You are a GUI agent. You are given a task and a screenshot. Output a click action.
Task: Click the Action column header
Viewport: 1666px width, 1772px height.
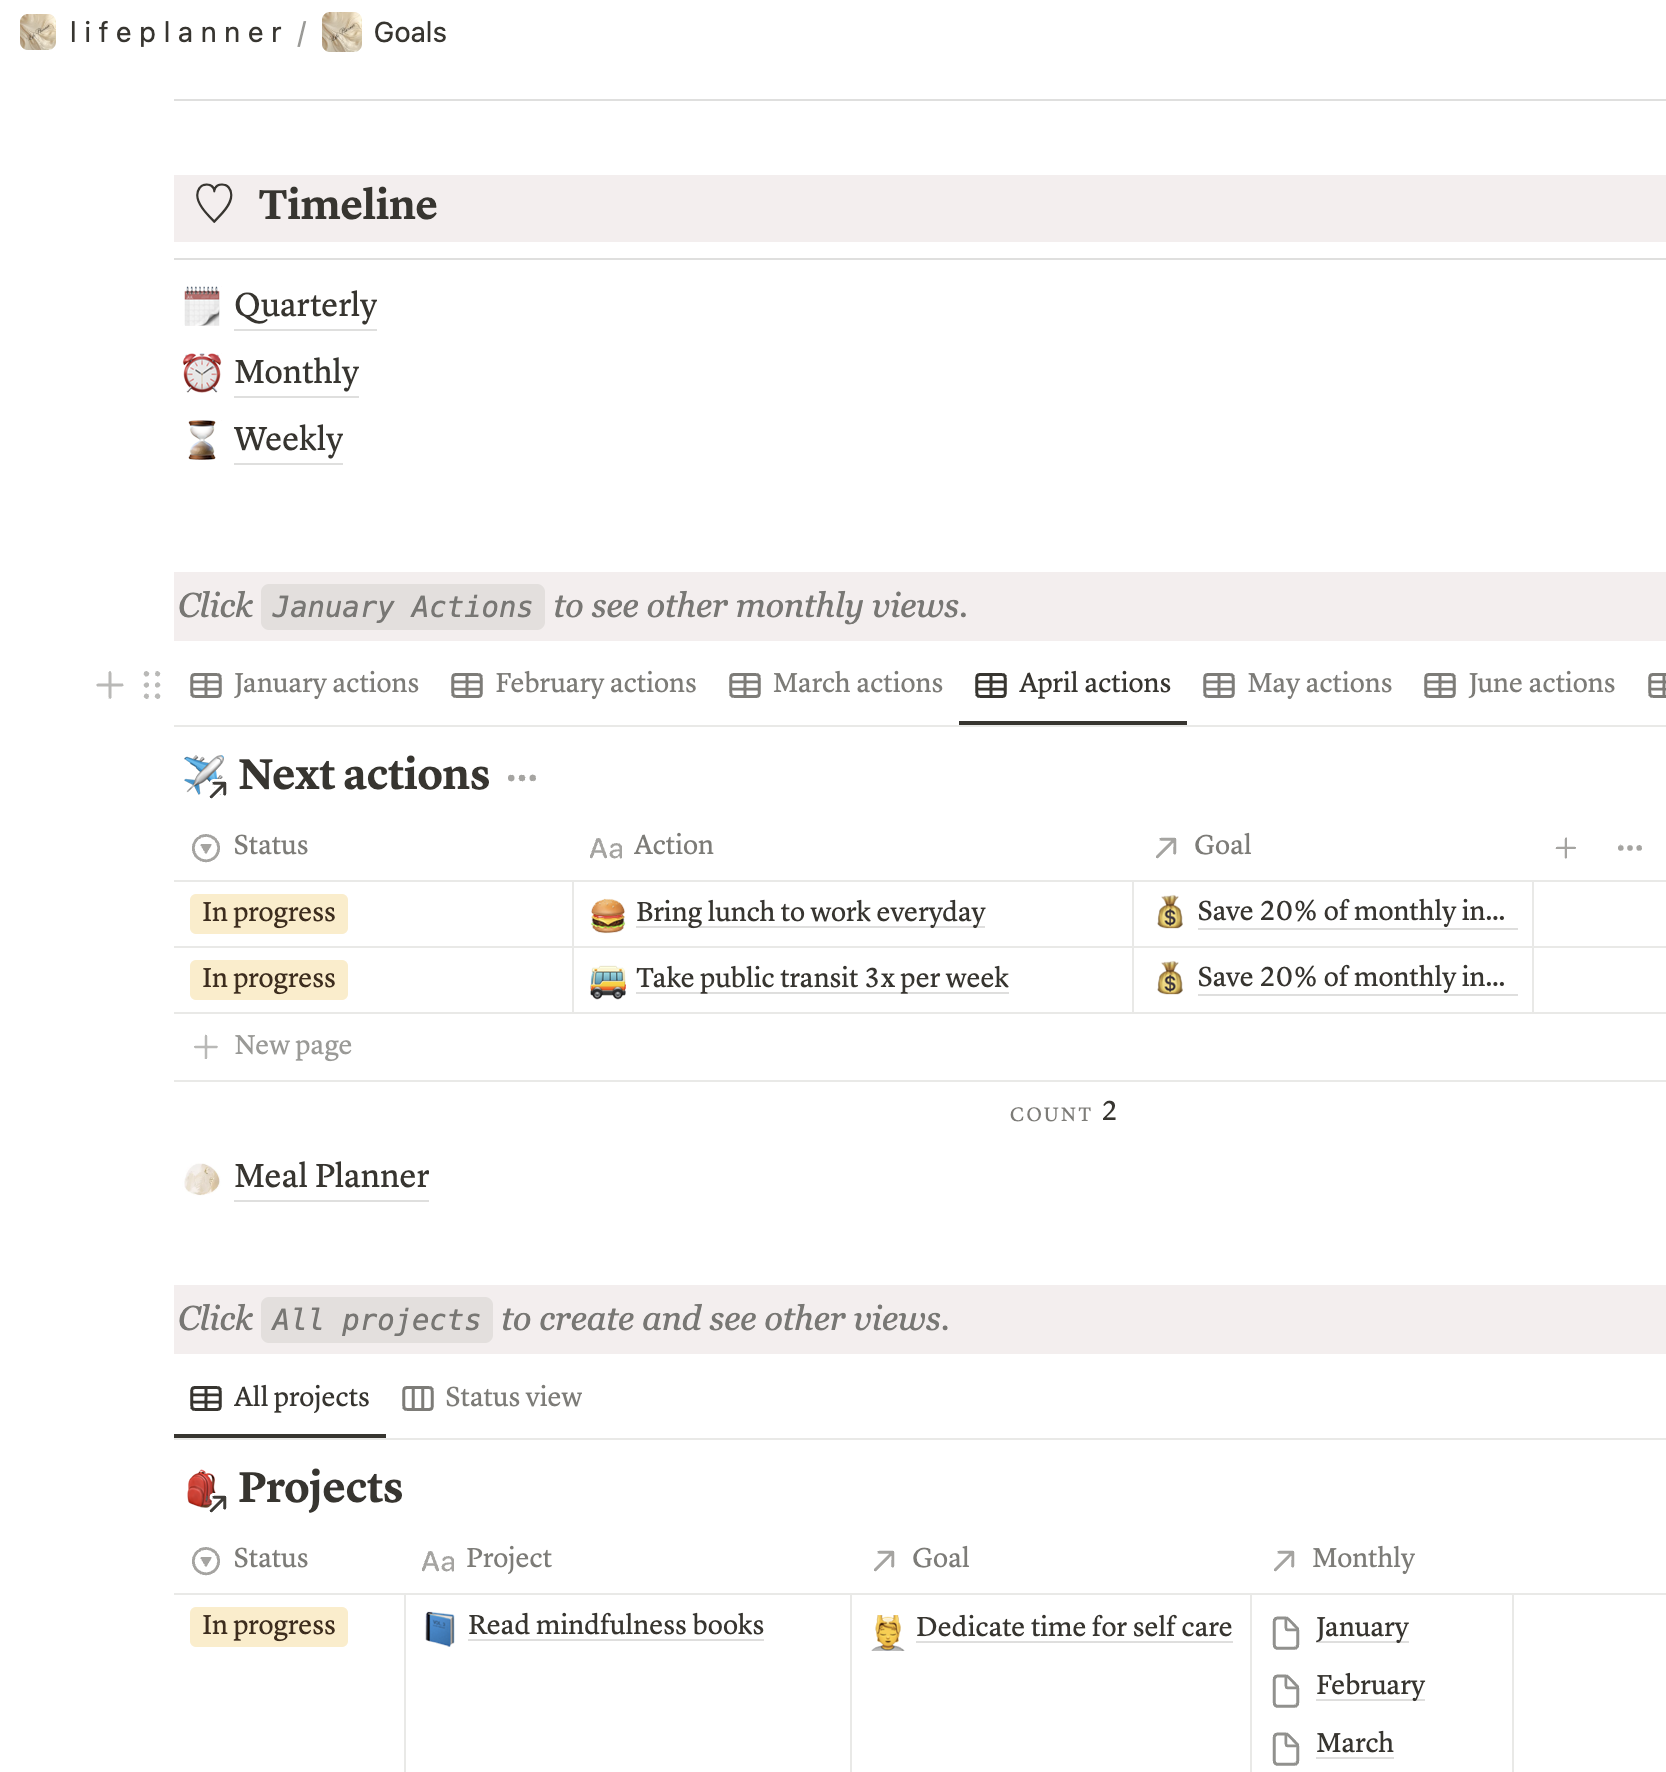pyautogui.click(x=673, y=846)
